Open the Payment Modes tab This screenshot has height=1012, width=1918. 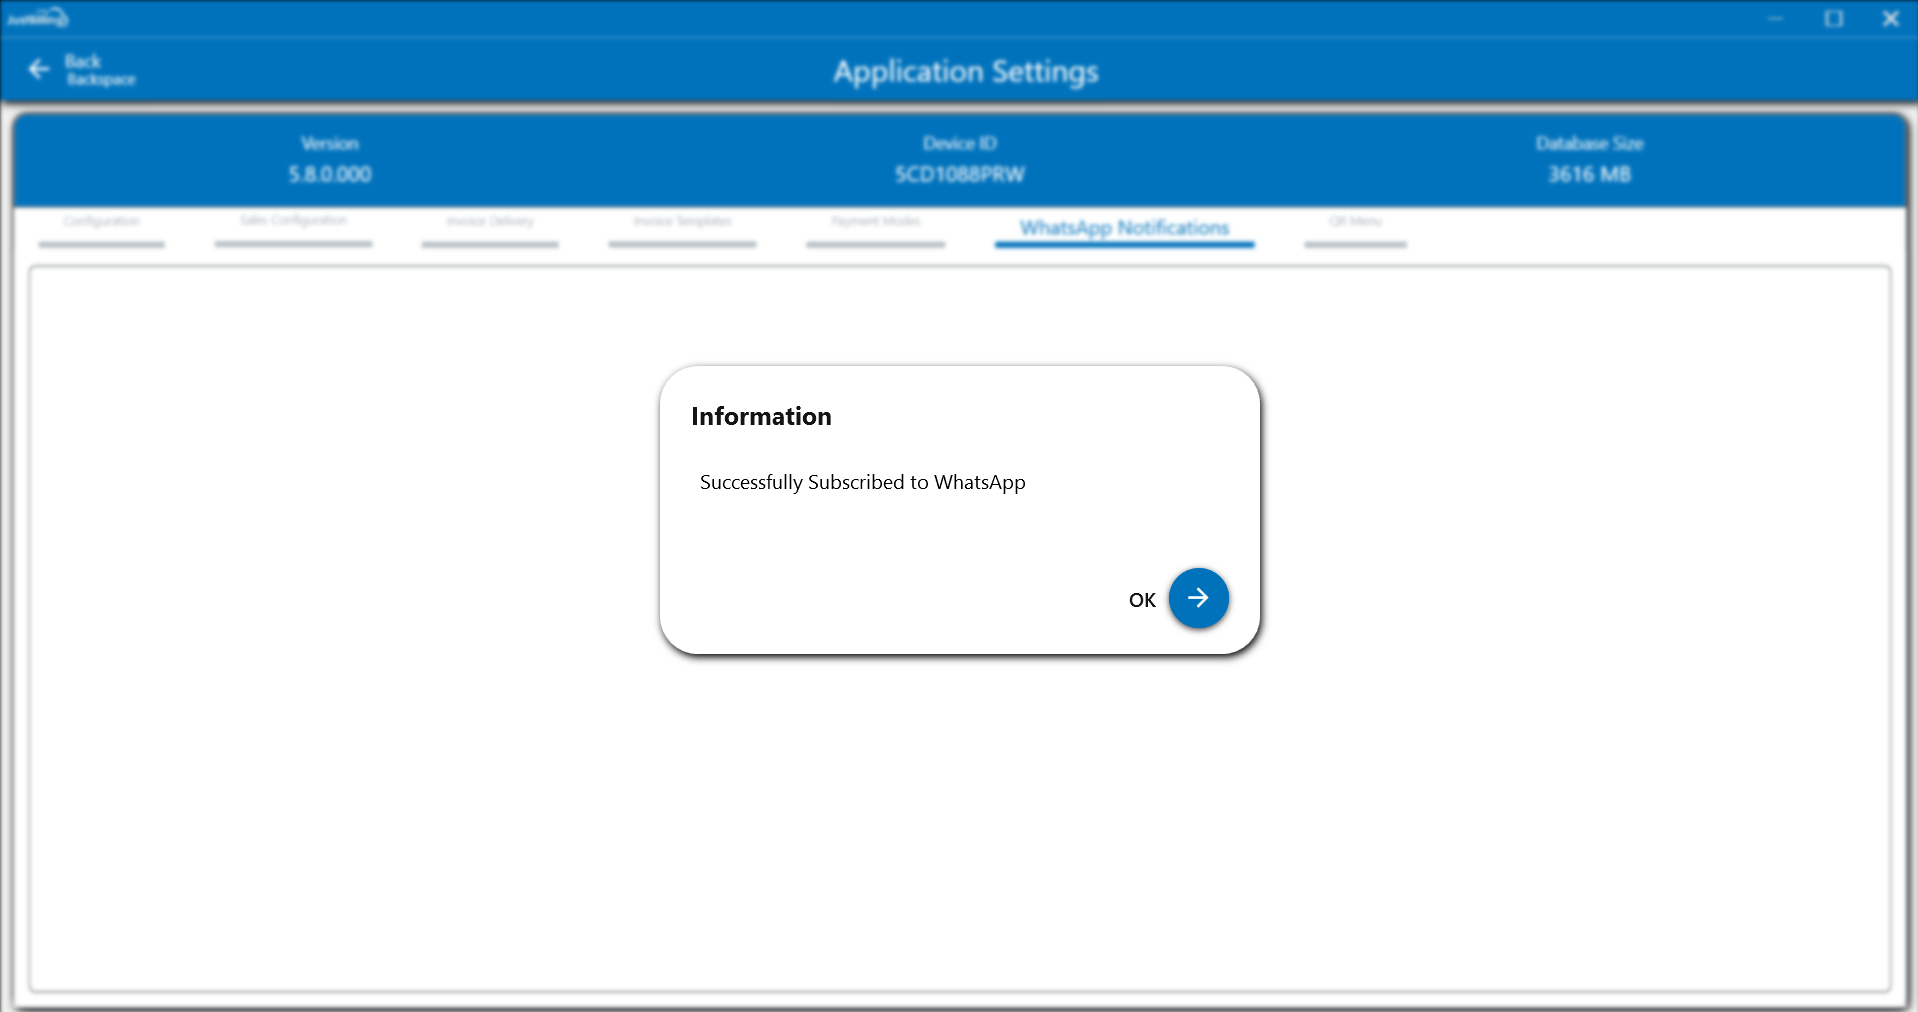pos(876,222)
